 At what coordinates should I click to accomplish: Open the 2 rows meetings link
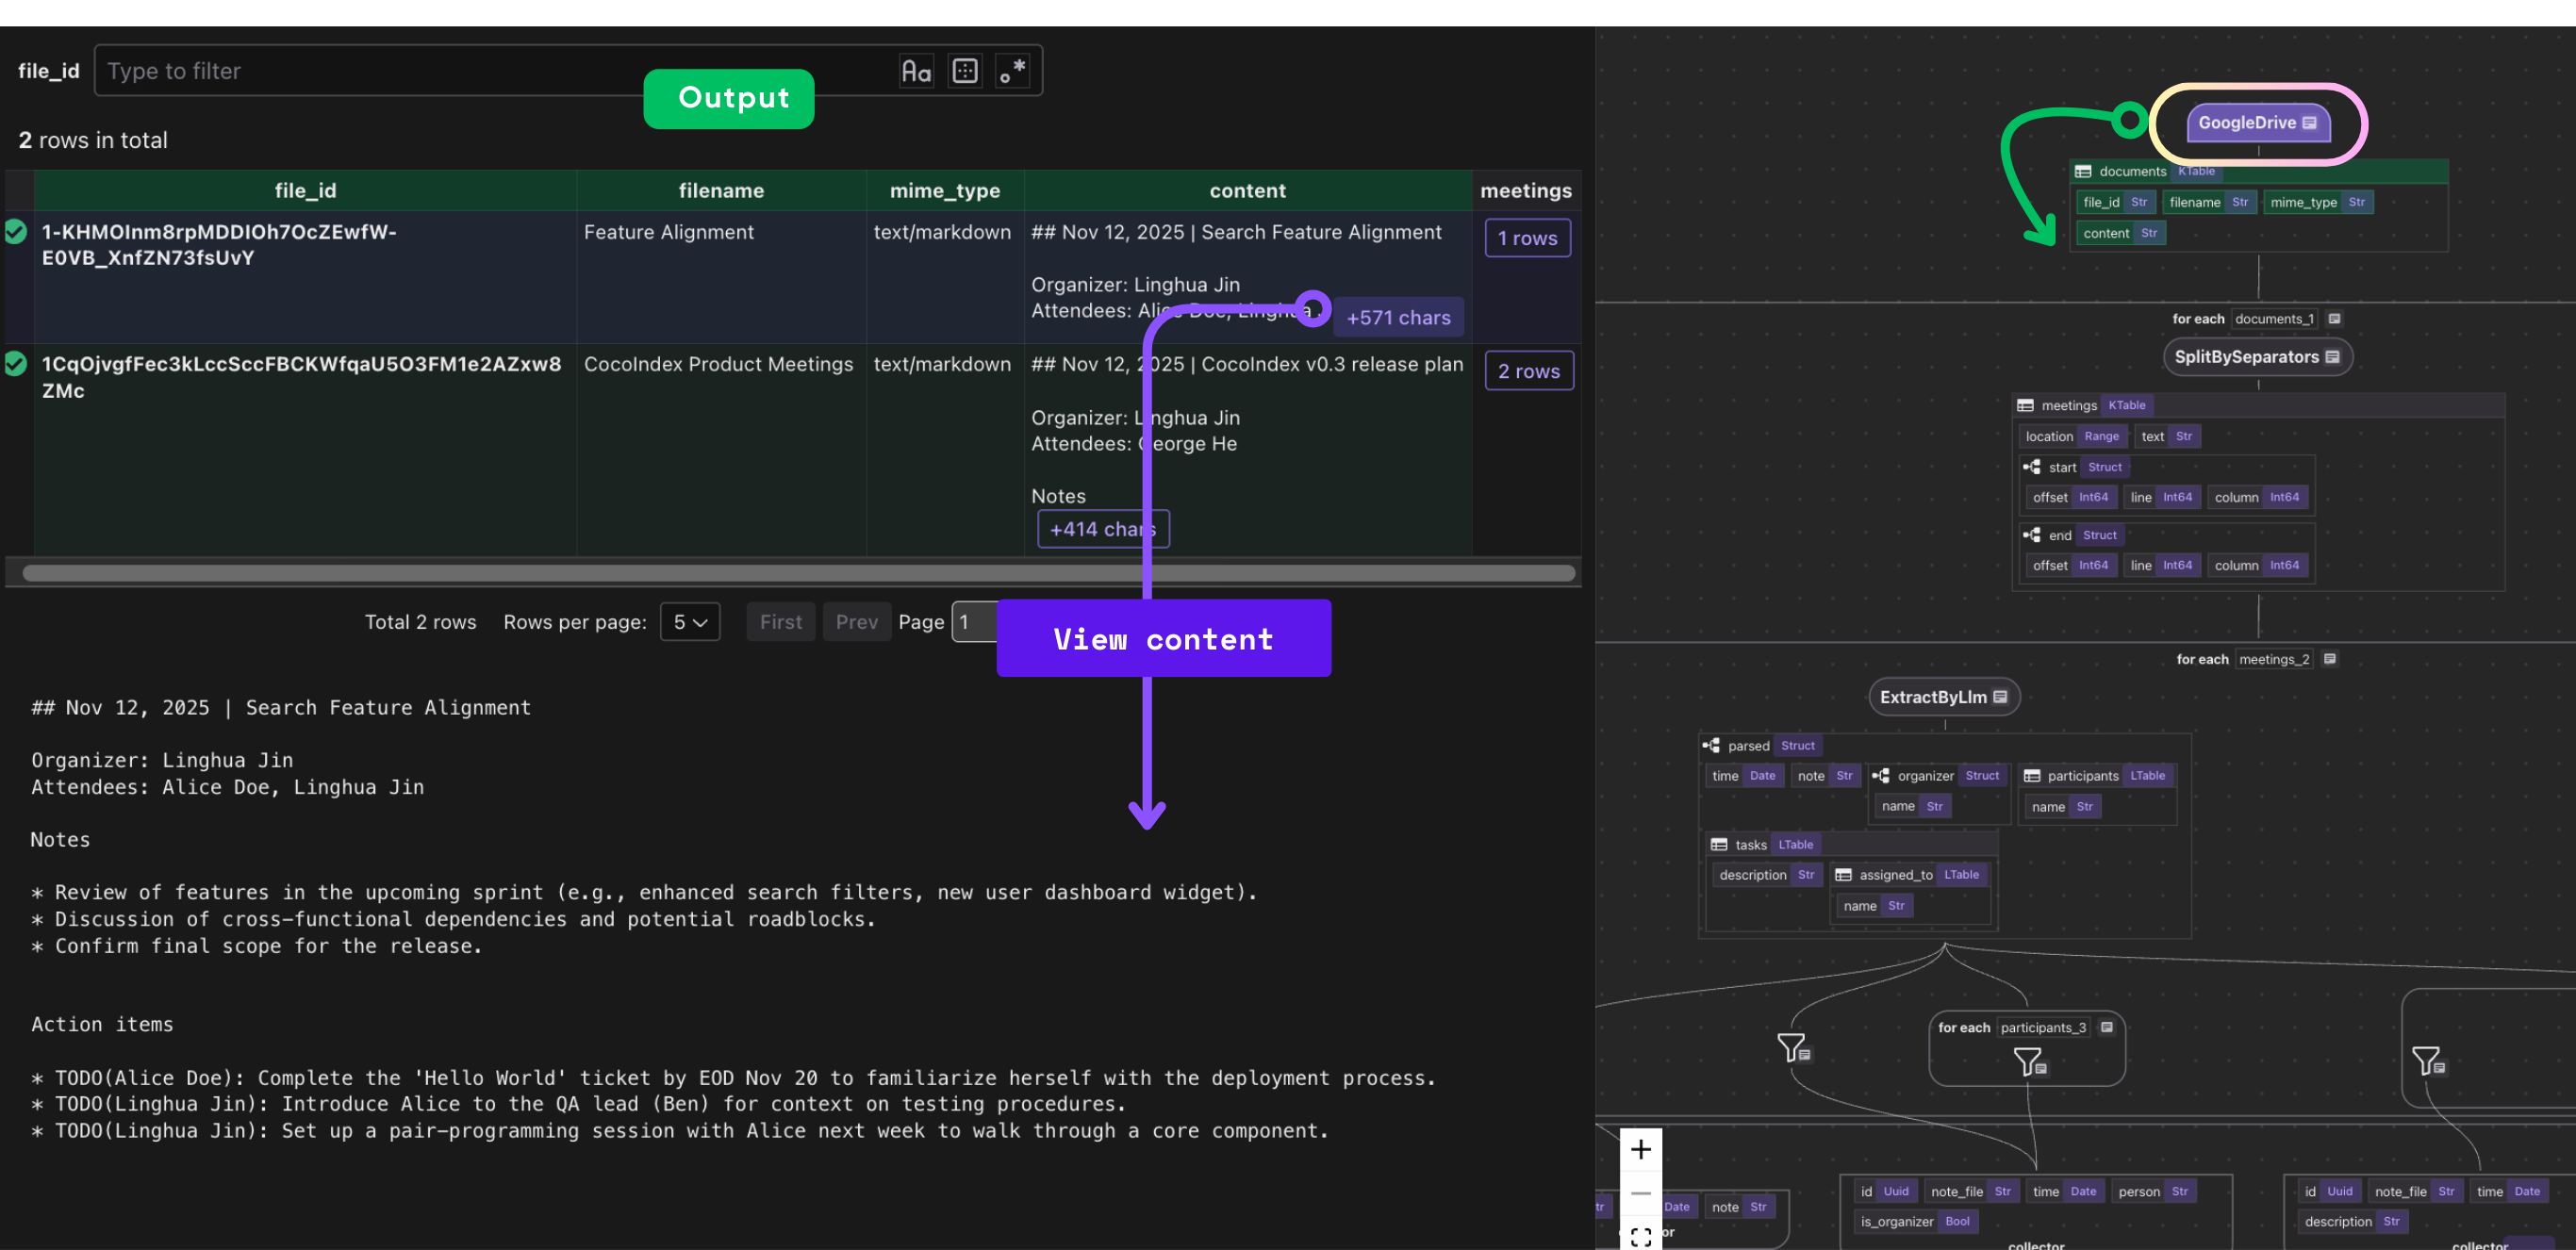tap(1528, 371)
